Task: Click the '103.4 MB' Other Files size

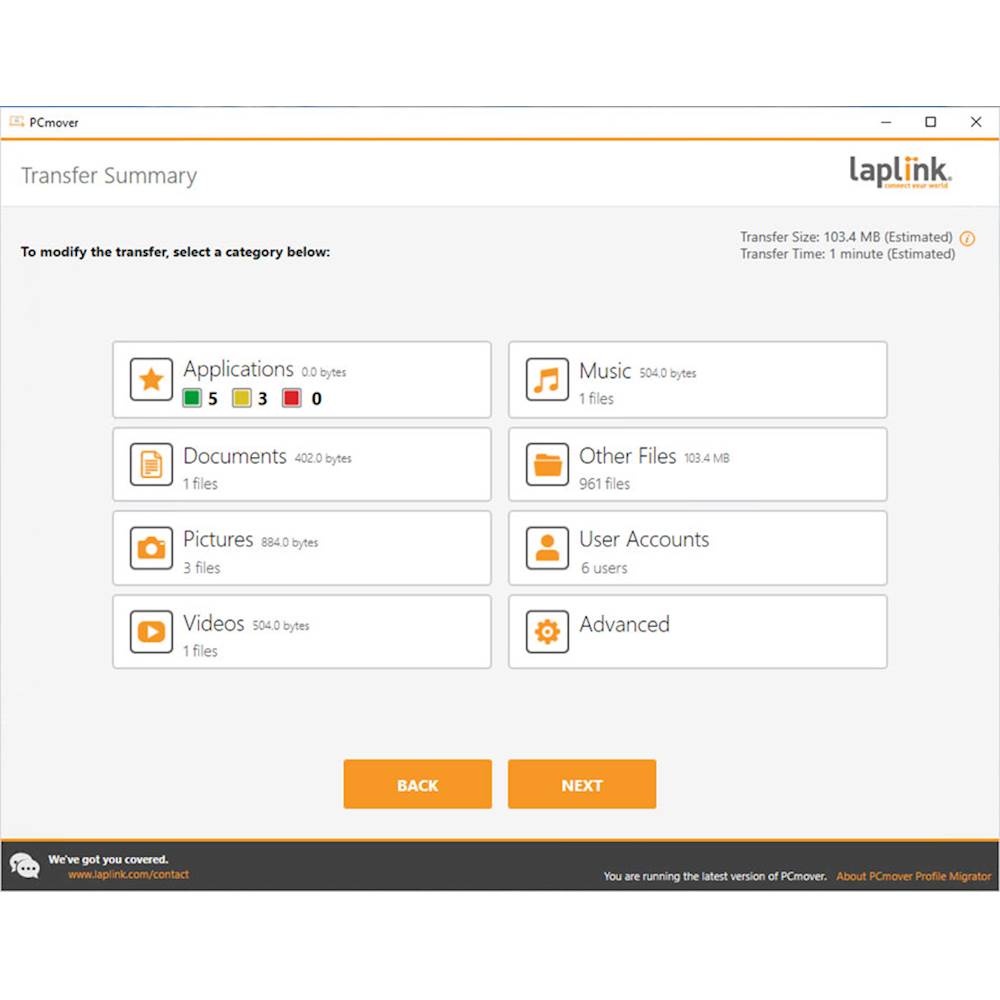Action: pyautogui.click(x=707, y=458)
